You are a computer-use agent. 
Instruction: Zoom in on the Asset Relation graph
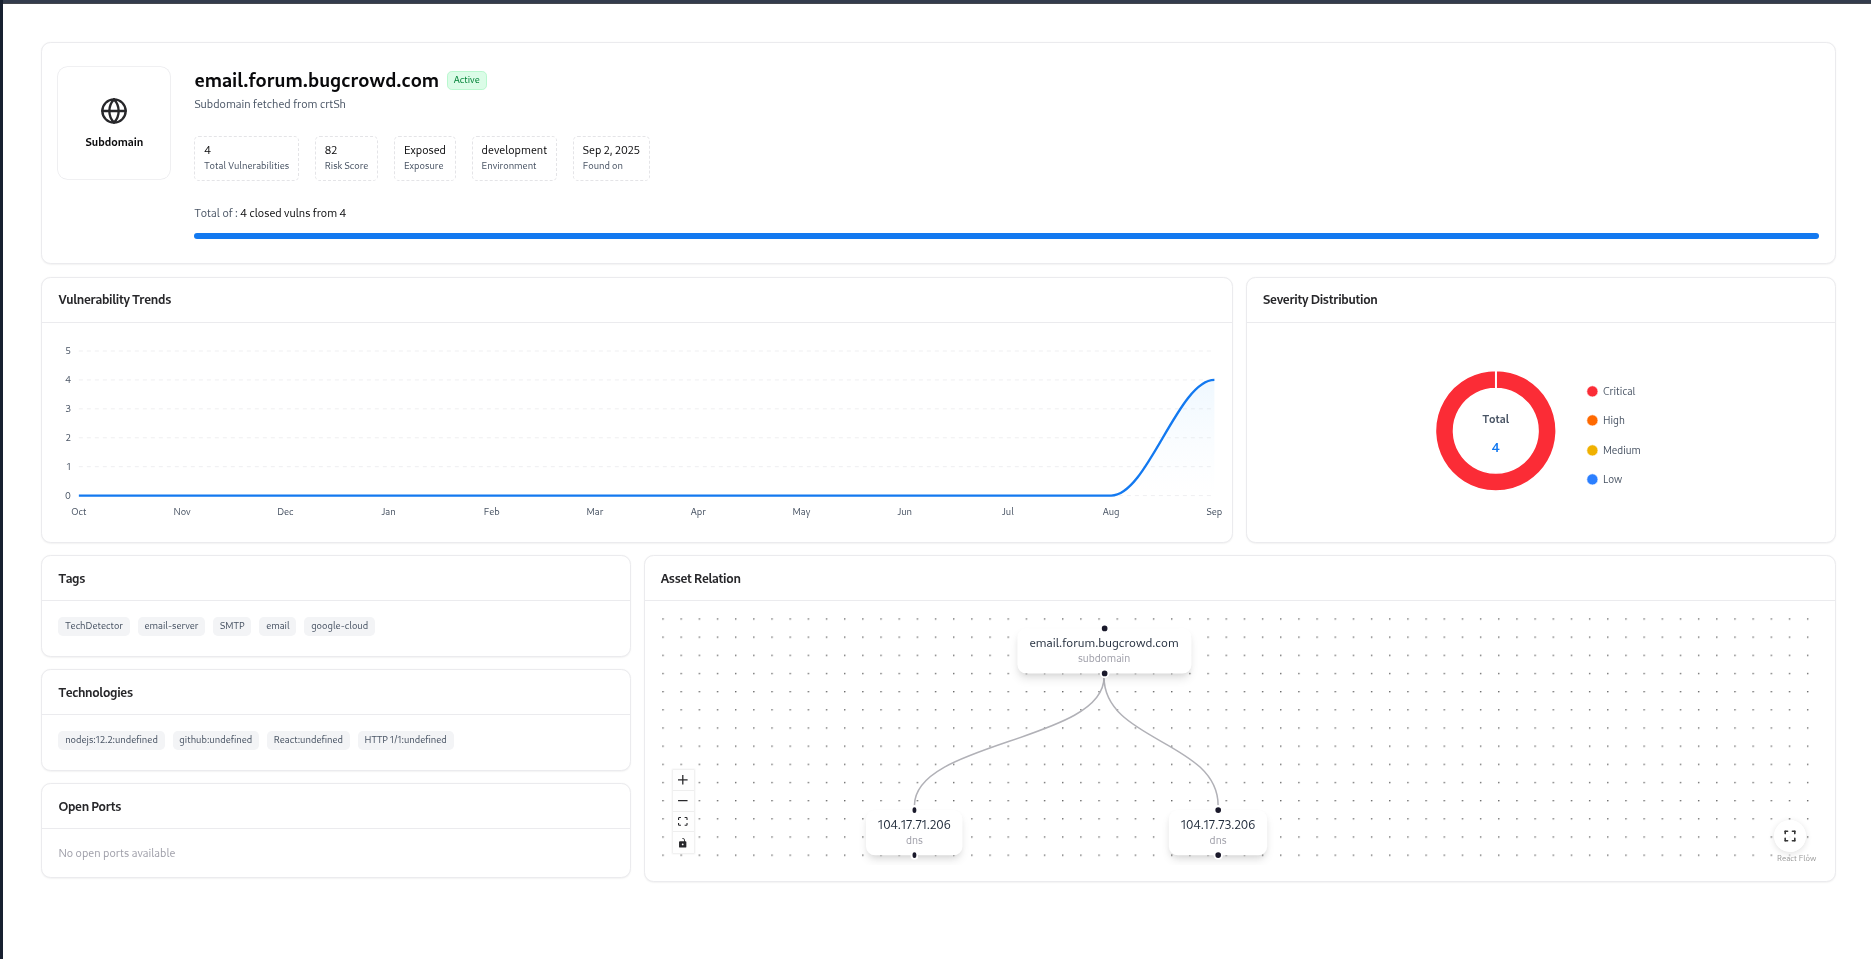click(683, 780)
